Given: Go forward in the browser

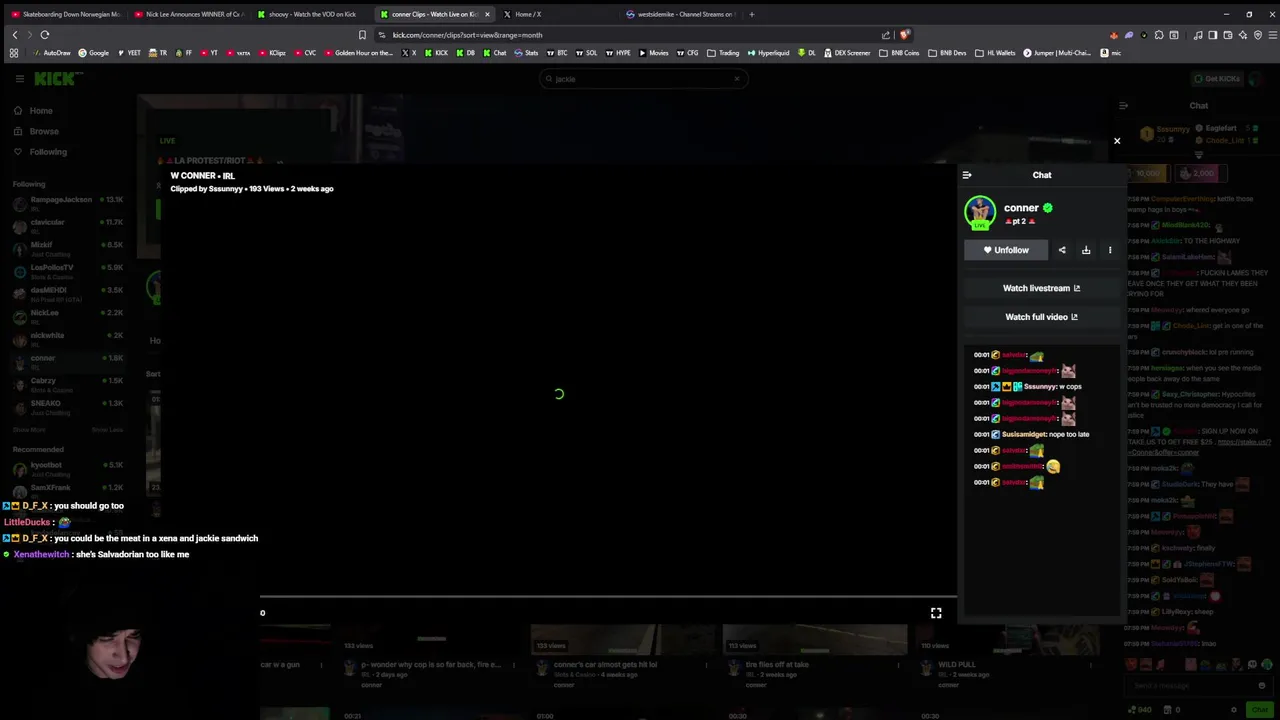Looking at the screenshot, I should [x=29, y=35].
